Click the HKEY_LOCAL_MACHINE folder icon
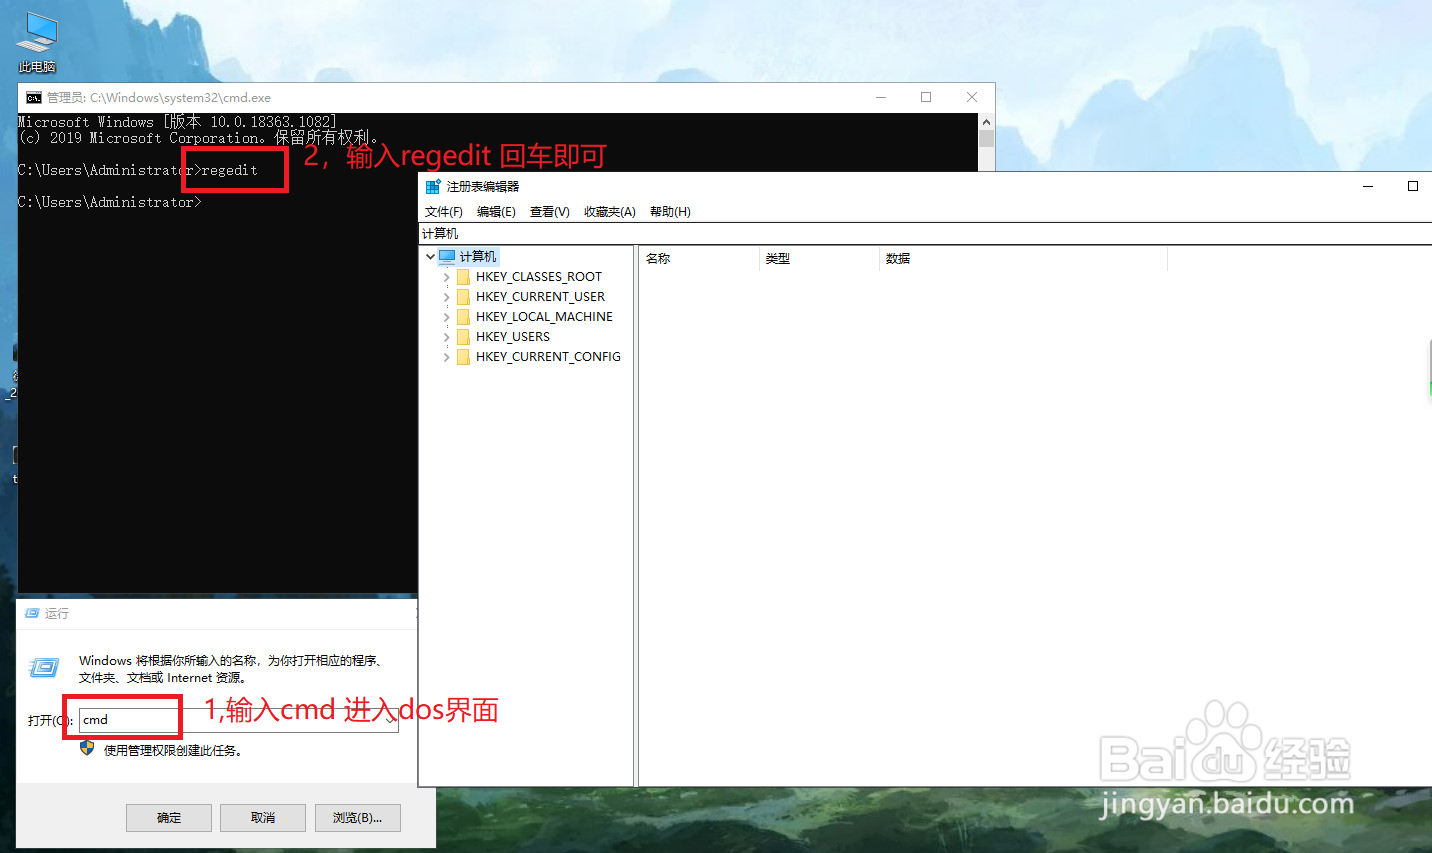 point(463,317)
